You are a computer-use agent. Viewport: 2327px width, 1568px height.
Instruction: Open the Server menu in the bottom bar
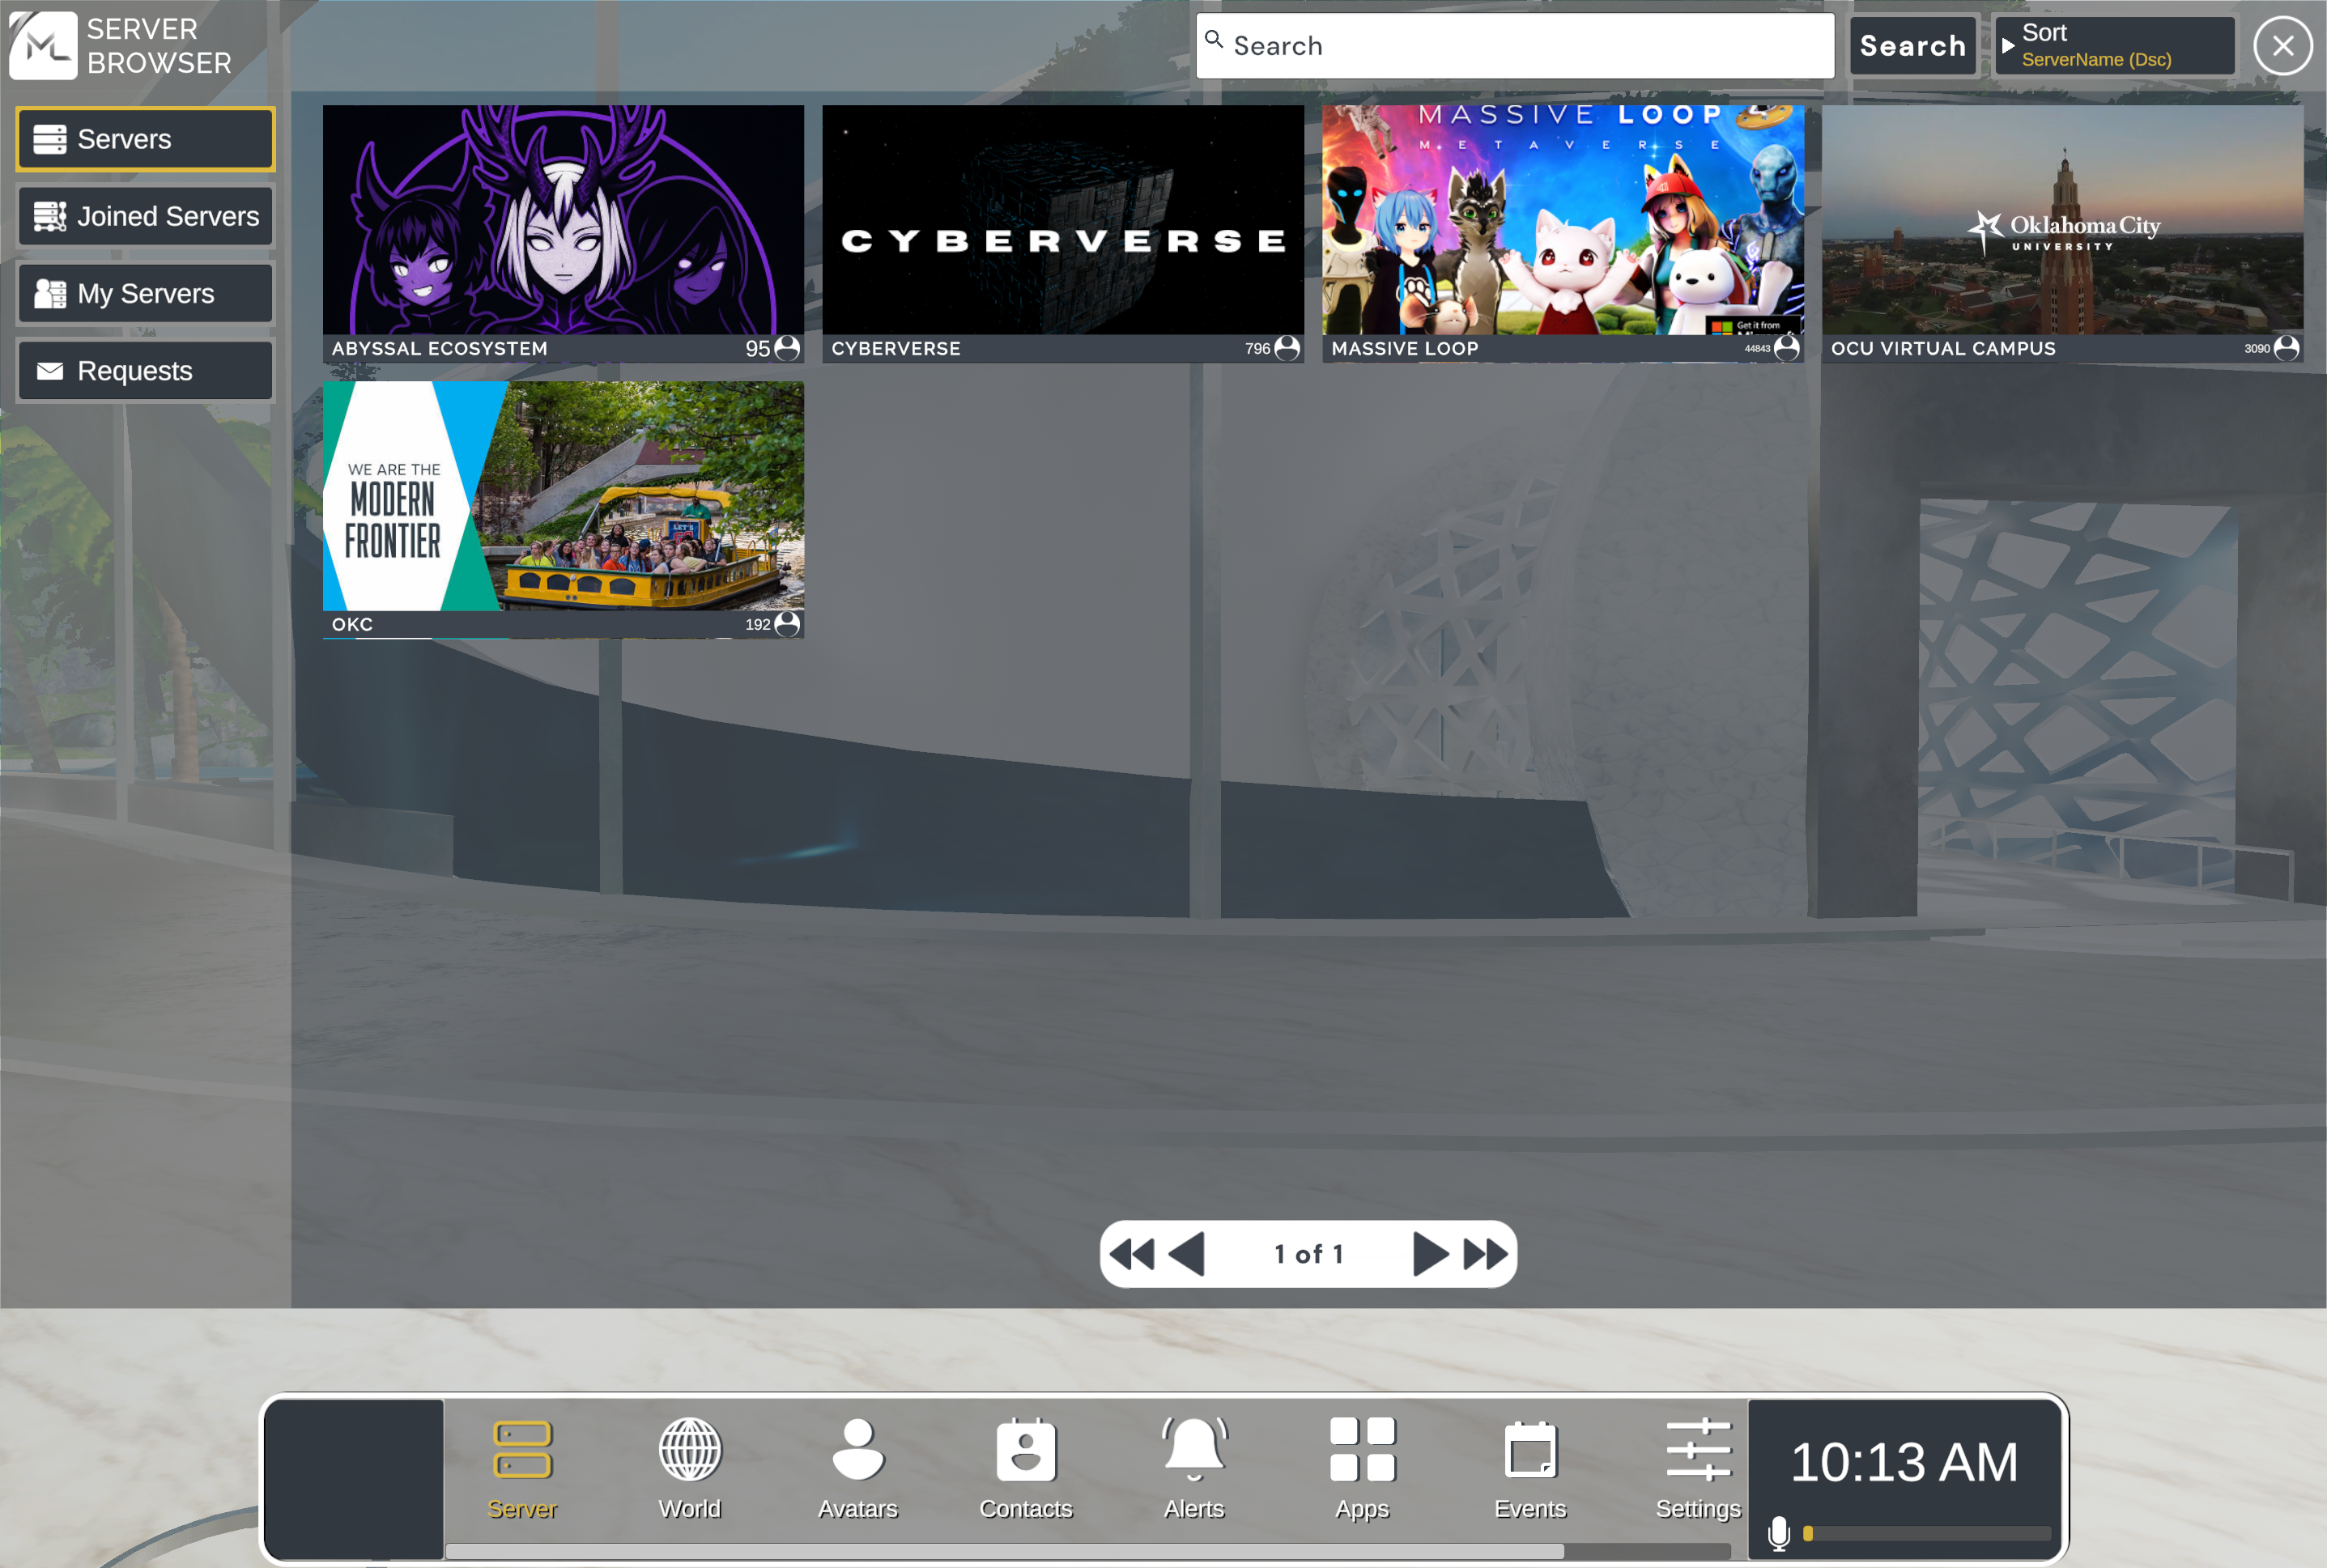tap(522, 1469)
